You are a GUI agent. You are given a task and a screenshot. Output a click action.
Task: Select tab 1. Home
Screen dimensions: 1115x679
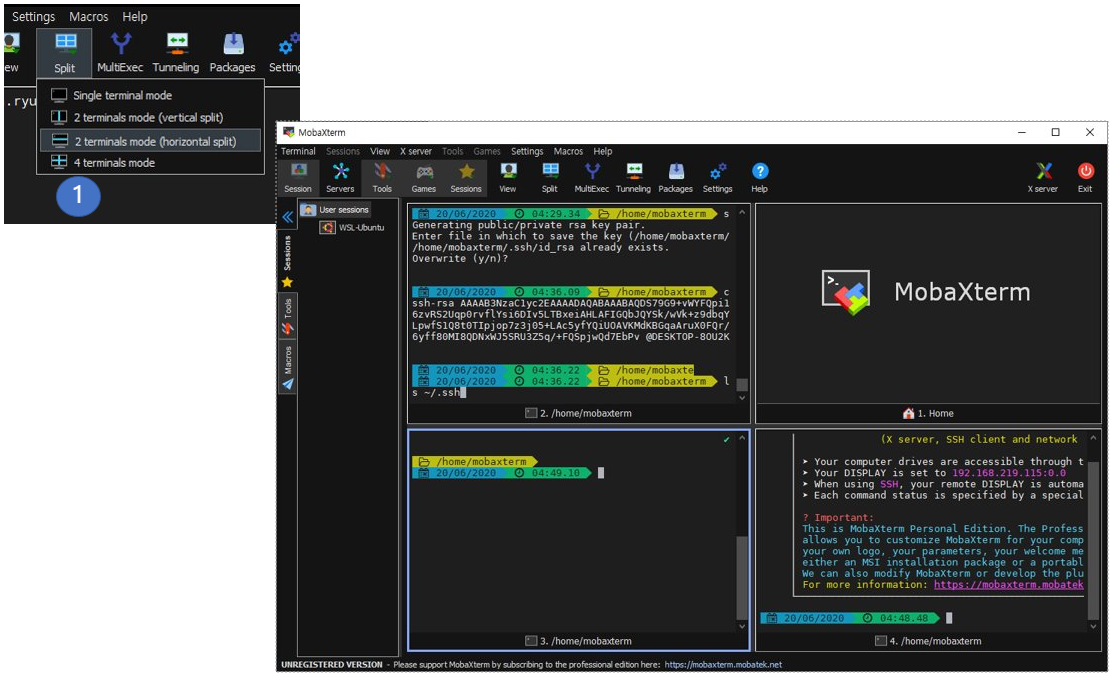[x=928, y=413]
